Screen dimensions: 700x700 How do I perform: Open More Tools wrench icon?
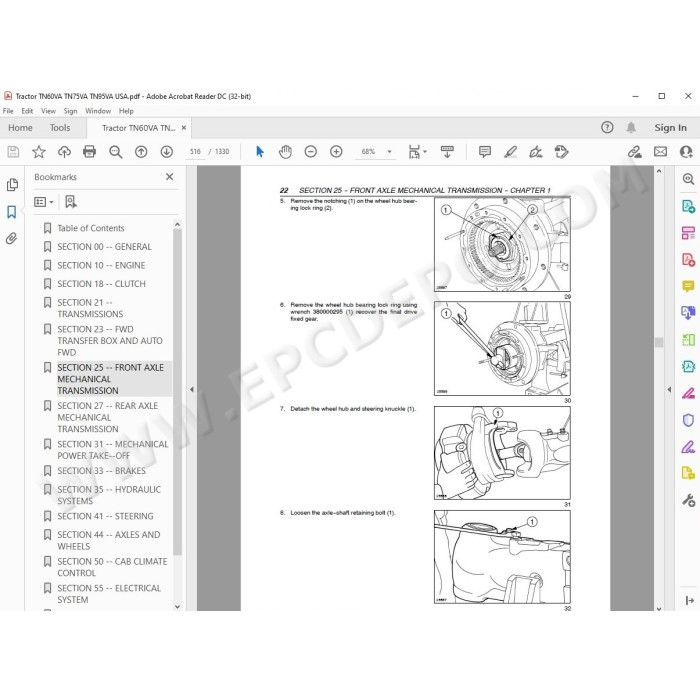tap(688, 500)
